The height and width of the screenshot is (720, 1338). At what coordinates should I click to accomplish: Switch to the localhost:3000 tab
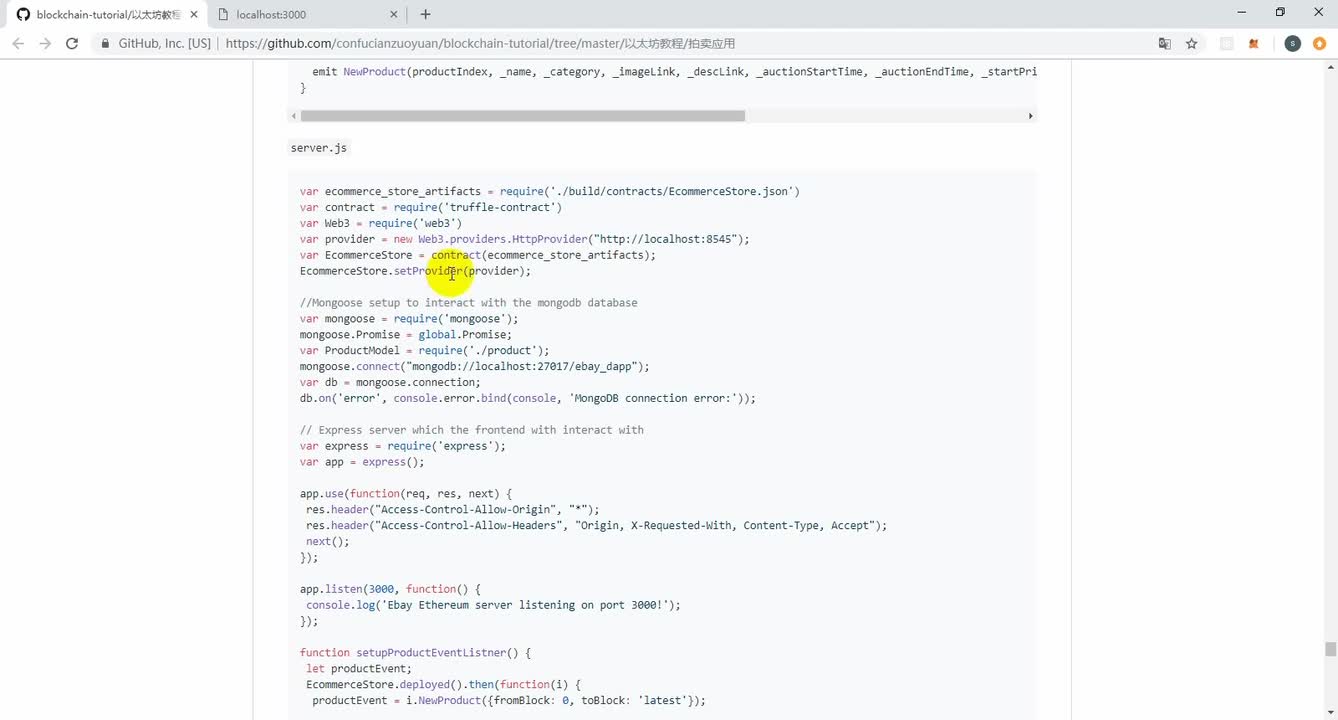(306, 14)
